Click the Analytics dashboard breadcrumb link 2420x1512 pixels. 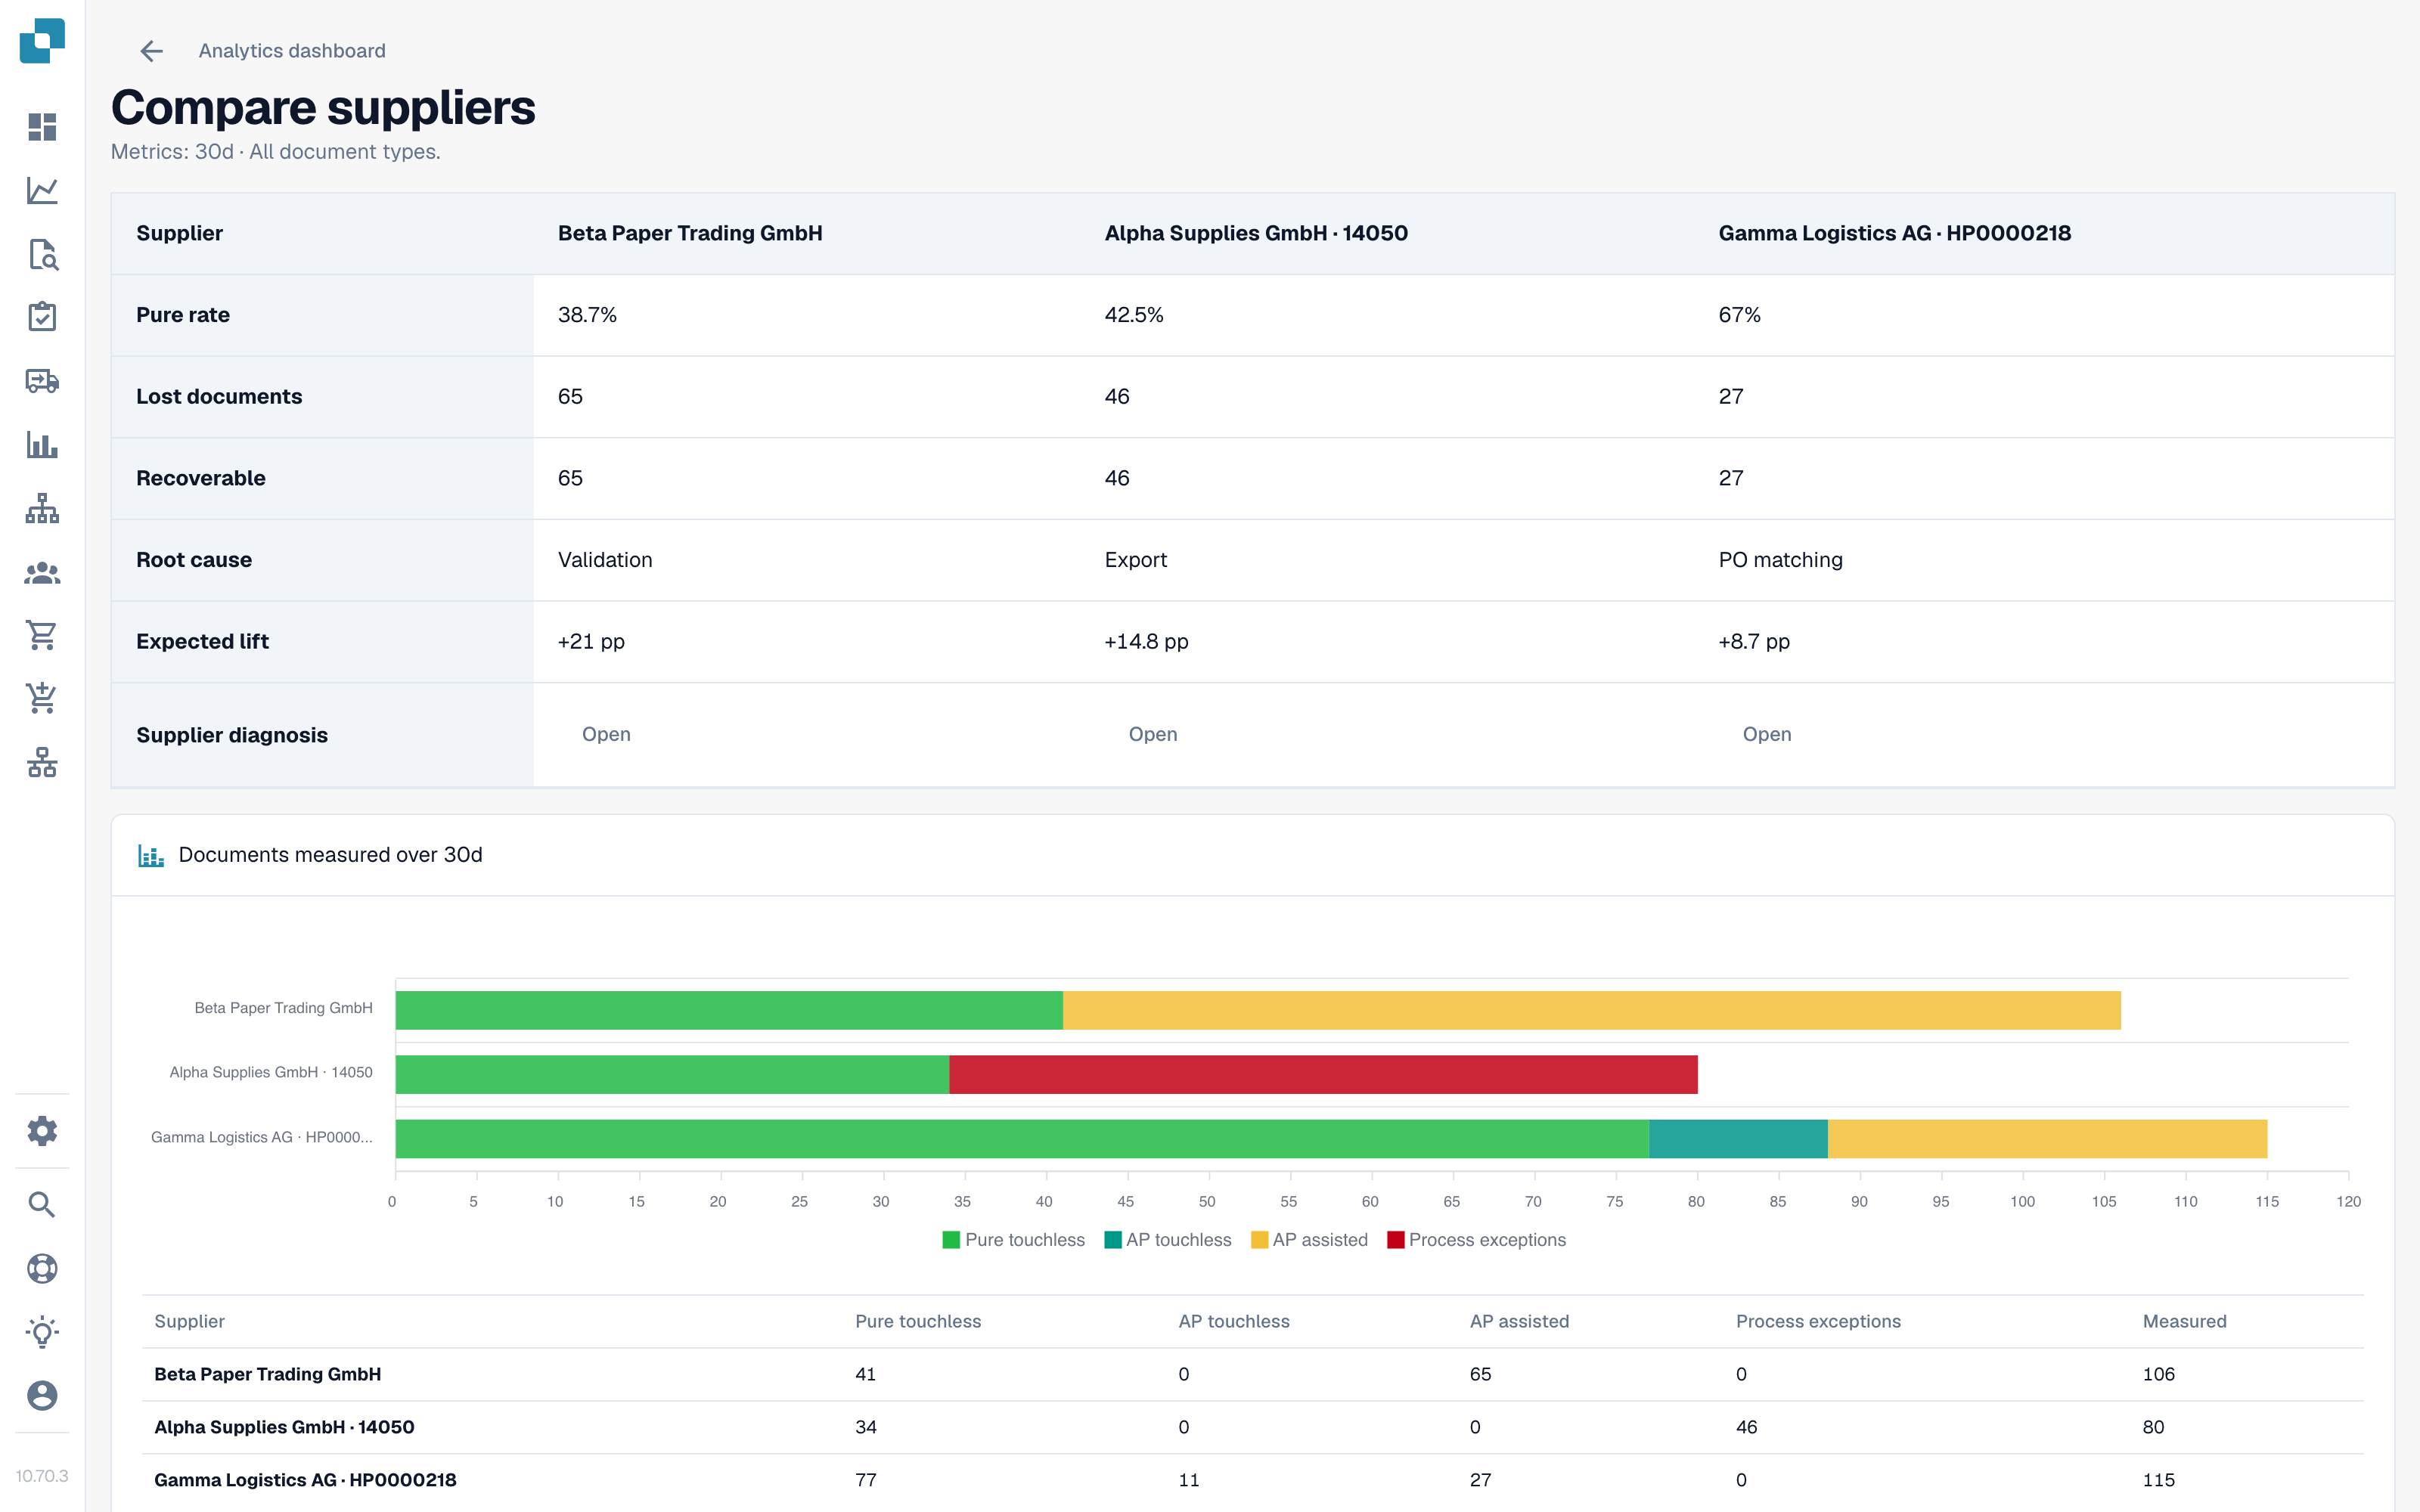[292, 51]
